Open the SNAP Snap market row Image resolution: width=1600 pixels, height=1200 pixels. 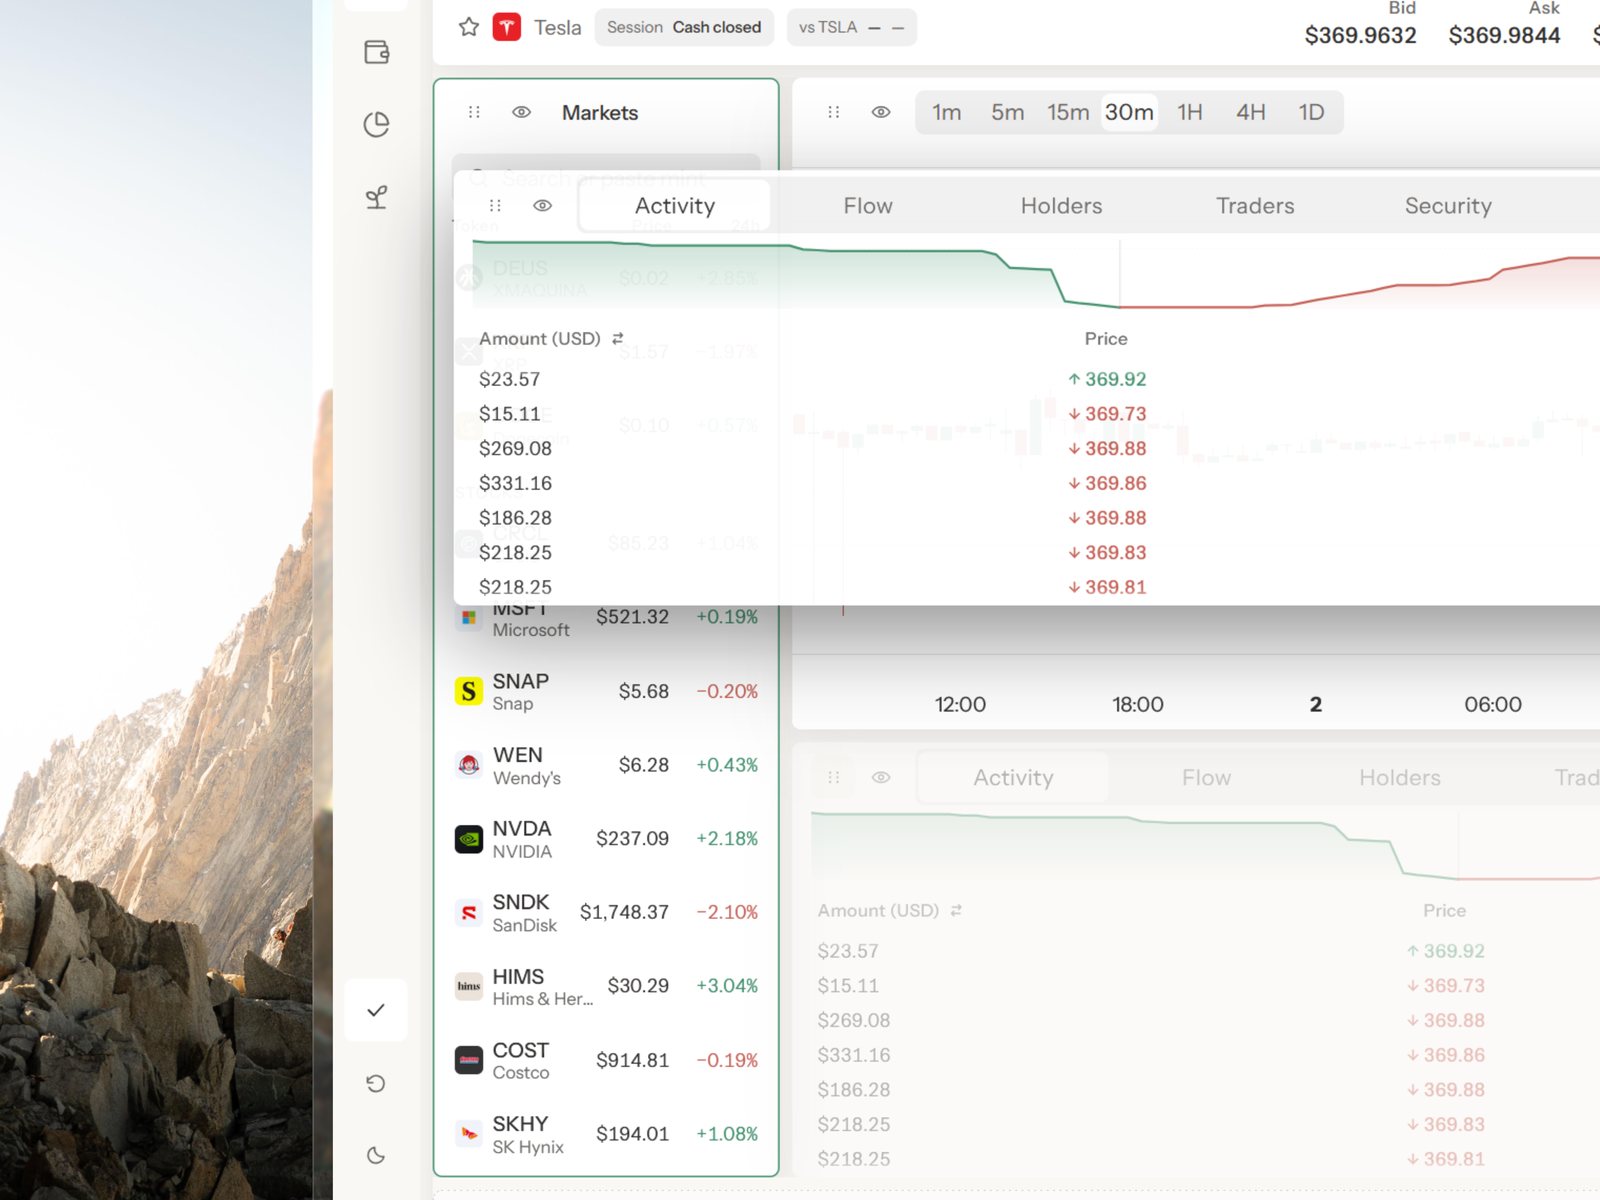[x=606, y=691]
